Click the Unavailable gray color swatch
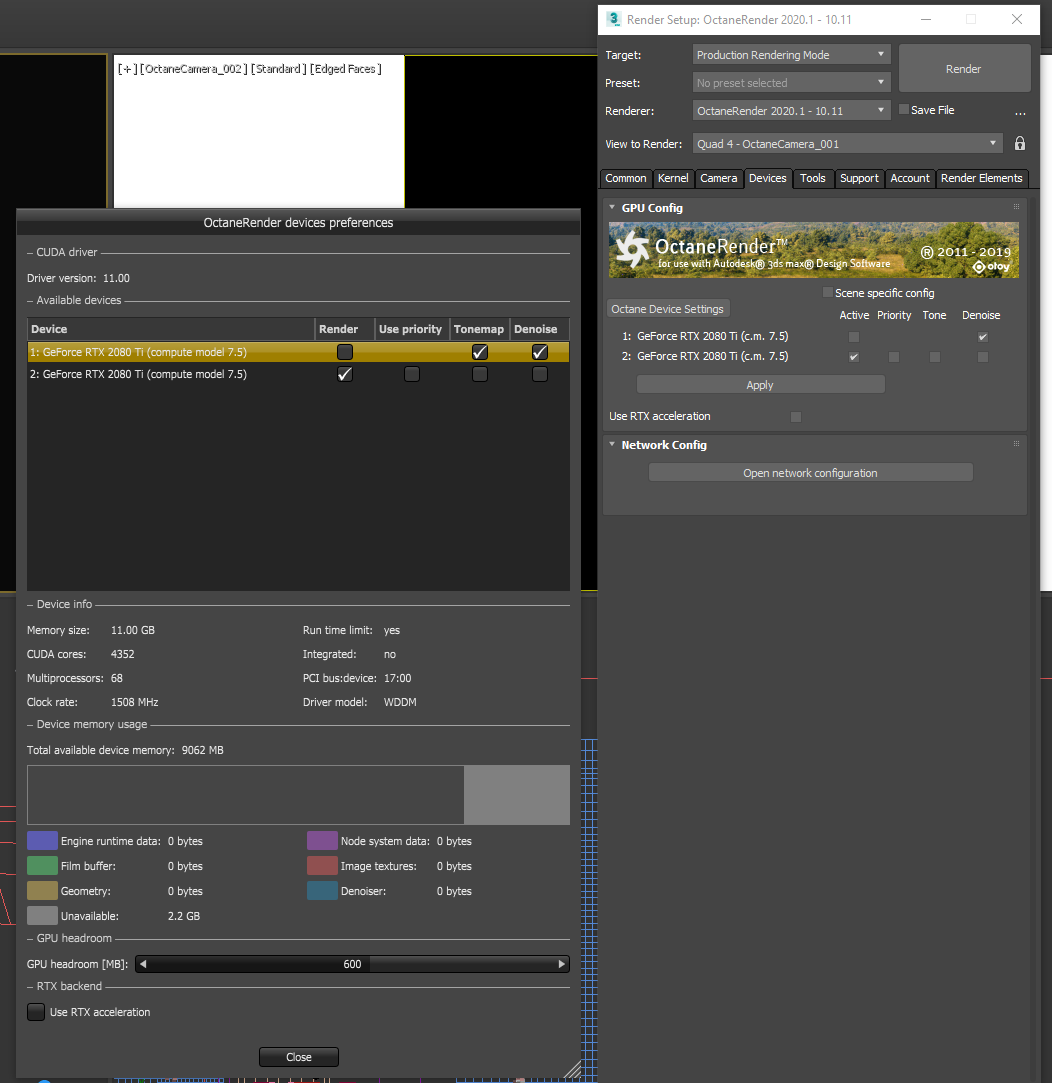 (x=42, y=915)
